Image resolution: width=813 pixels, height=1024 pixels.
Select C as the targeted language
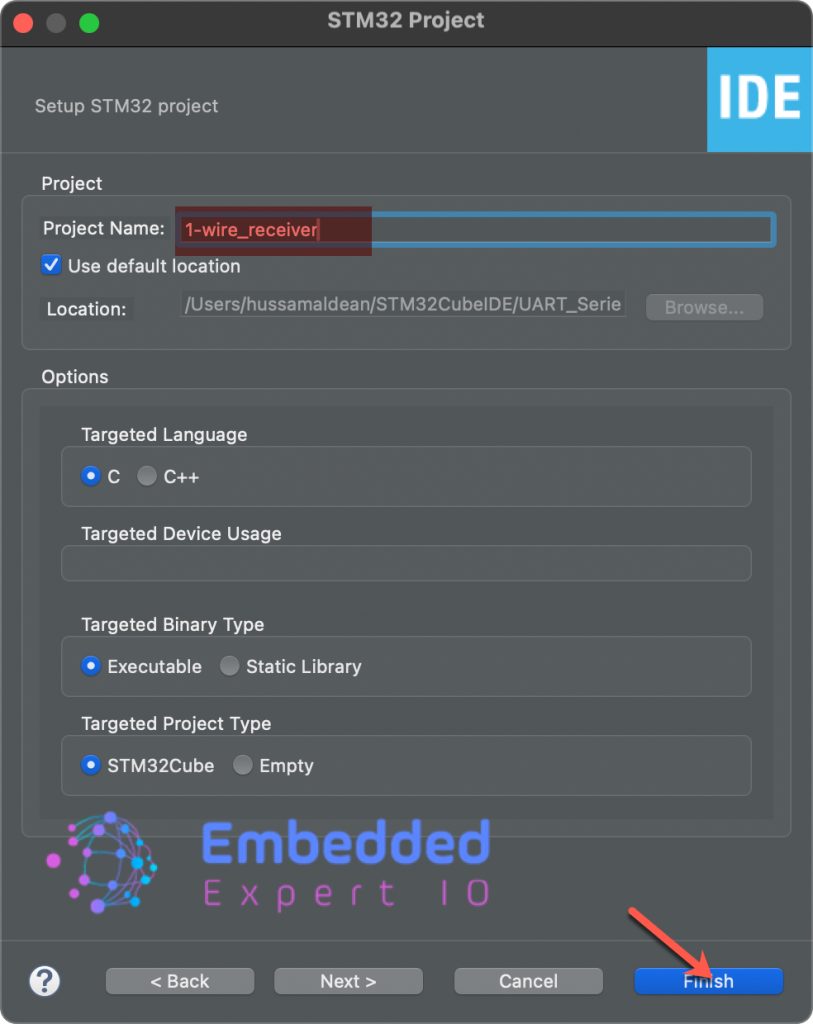pos(92,476)
